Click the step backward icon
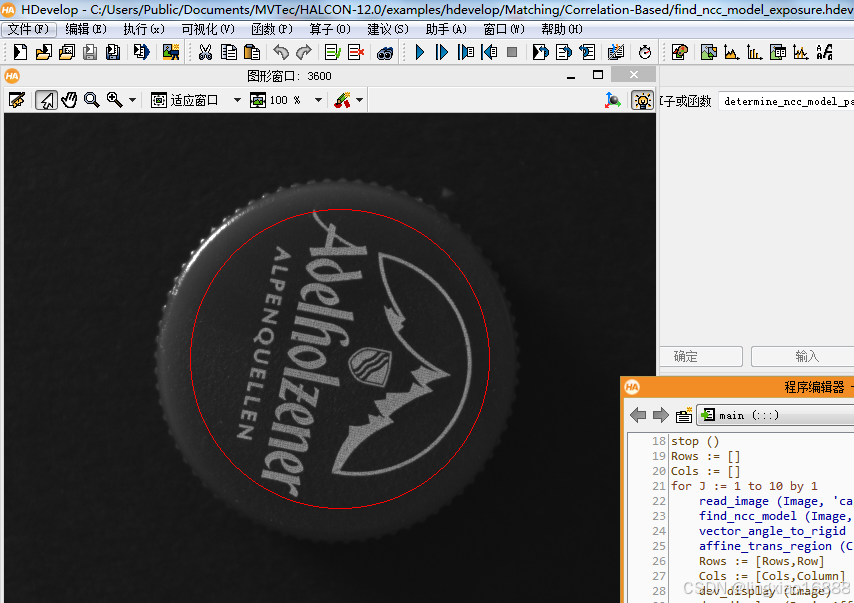The width and height of the screenshot is (854, 603). click(x=489, y=52)
